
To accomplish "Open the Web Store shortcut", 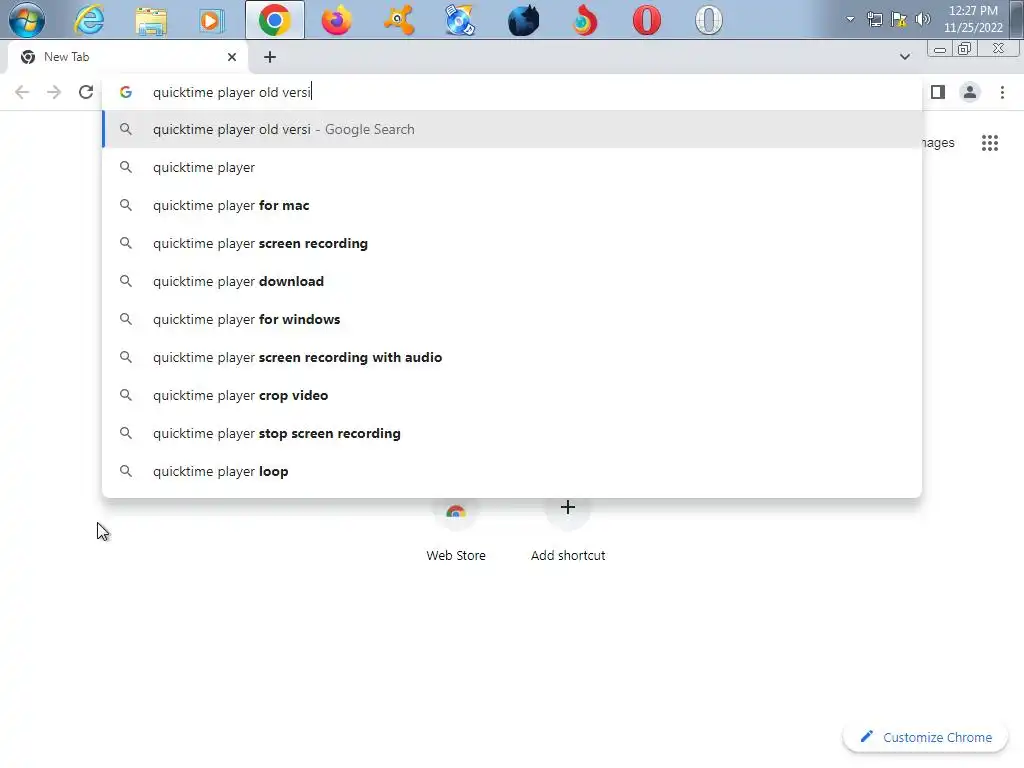I will (x=456, y=530).
